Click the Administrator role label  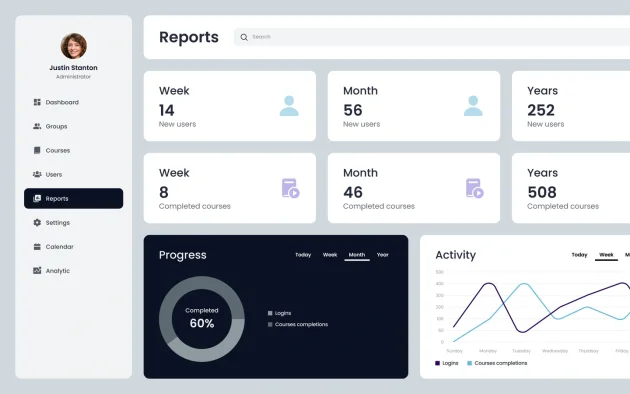pyautogui.click(x=74, y=77)
